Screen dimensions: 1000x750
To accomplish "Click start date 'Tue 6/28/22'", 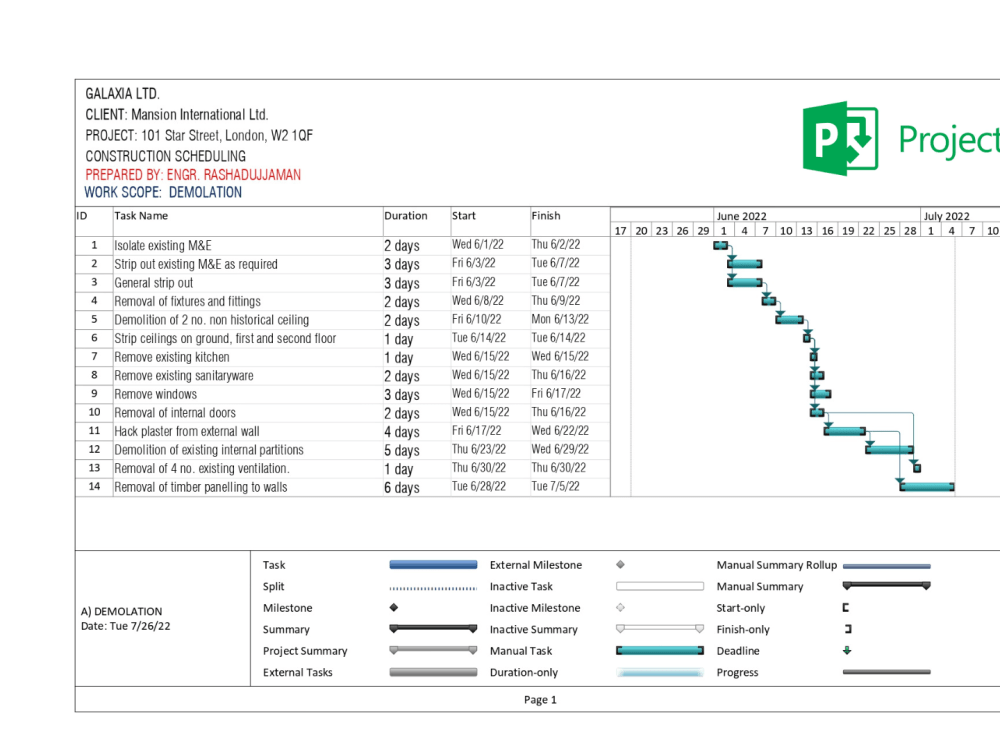I will (x=479, y=487).
